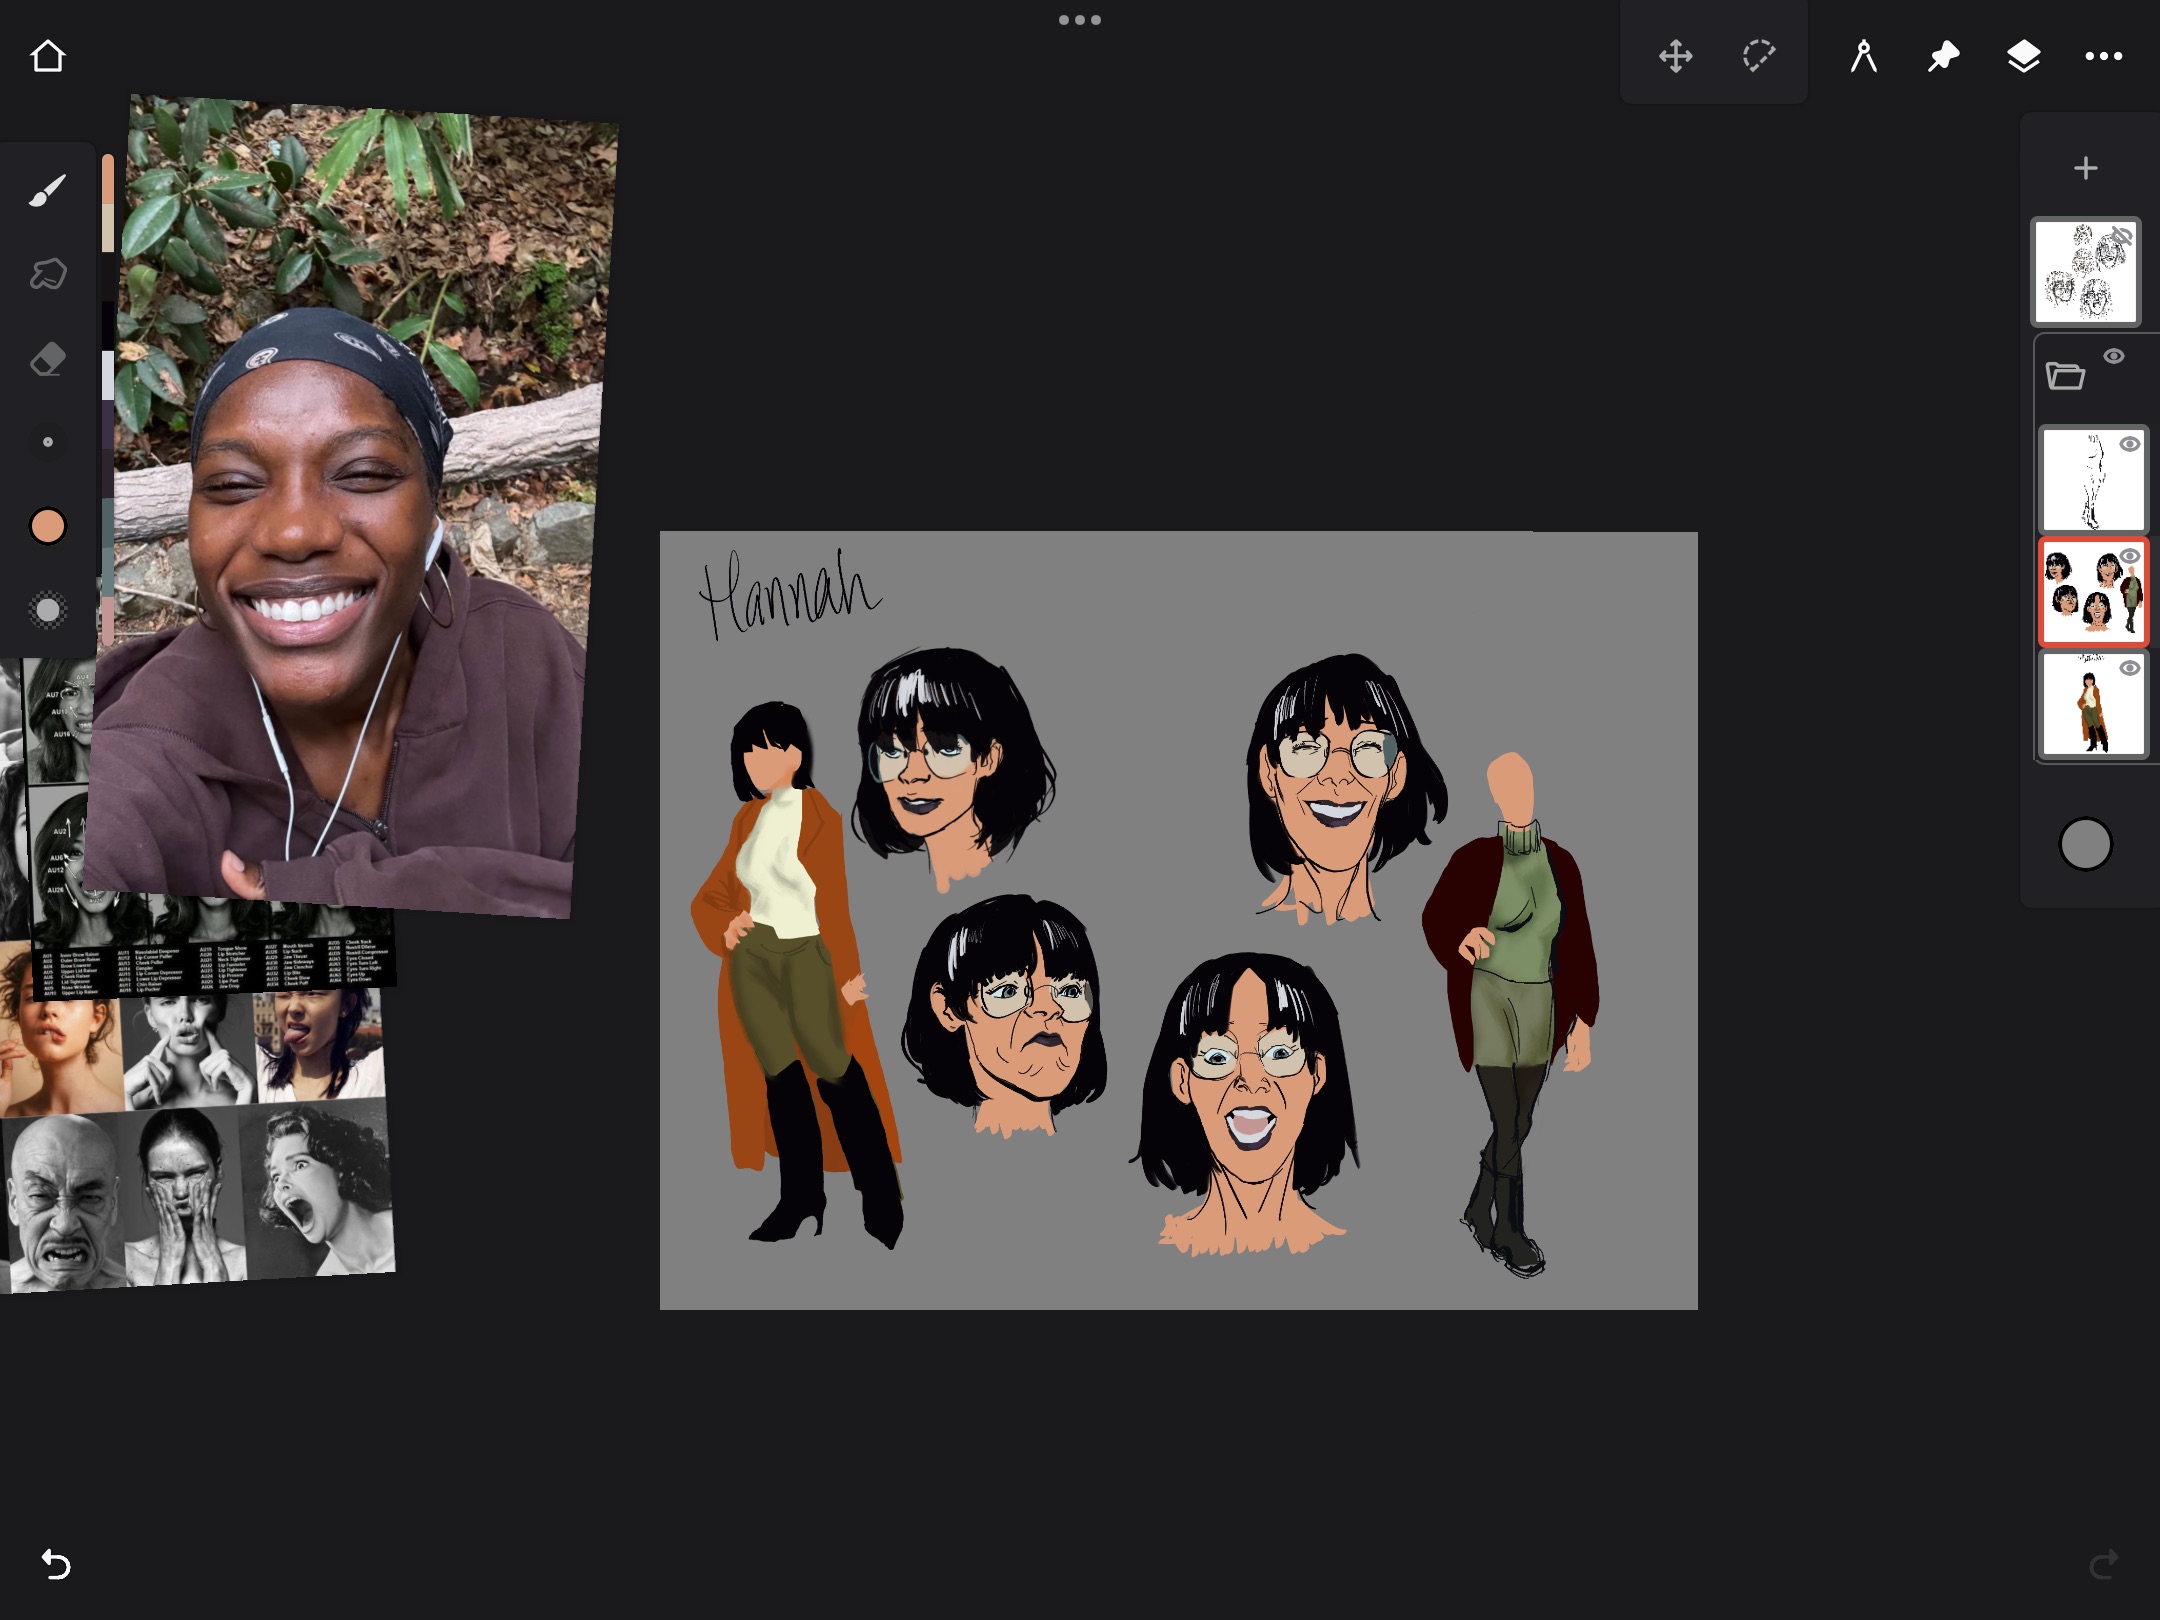Toggle the Layers panel icon
The image size is (2160, 1620).
tap(2023, 56)
